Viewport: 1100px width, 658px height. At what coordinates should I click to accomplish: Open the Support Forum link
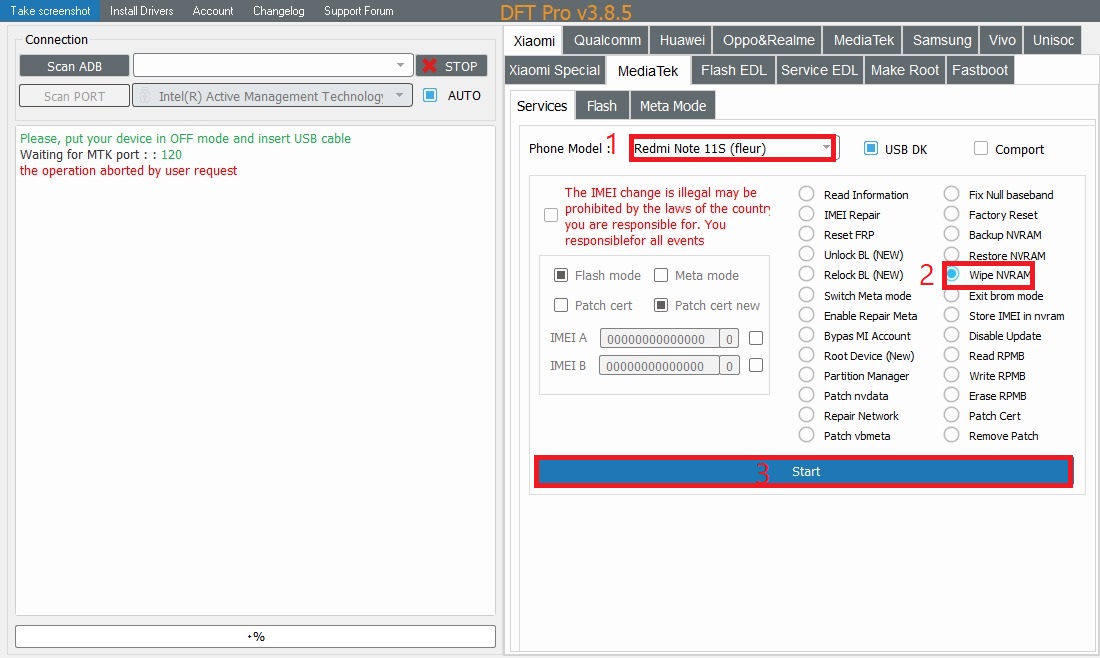pyautogui.click(x=358, y=11)
